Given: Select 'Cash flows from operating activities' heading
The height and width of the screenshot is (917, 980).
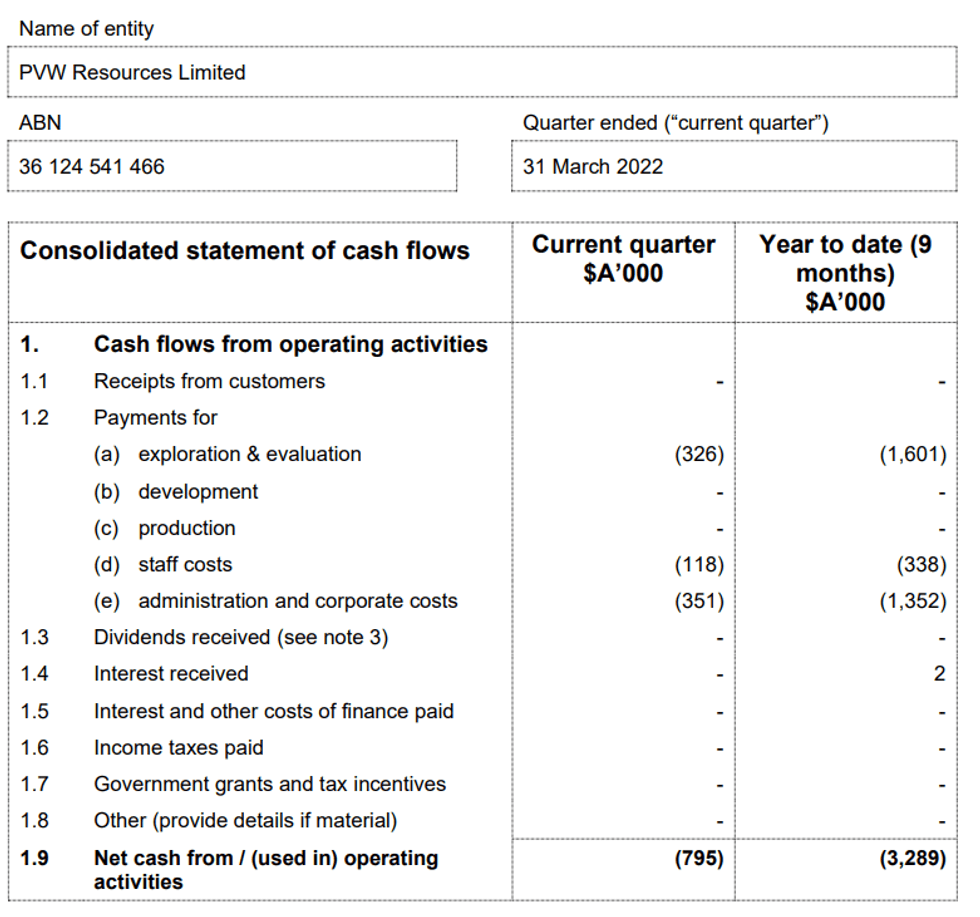Looking at the screenshot, I should [x=291, y=344].
